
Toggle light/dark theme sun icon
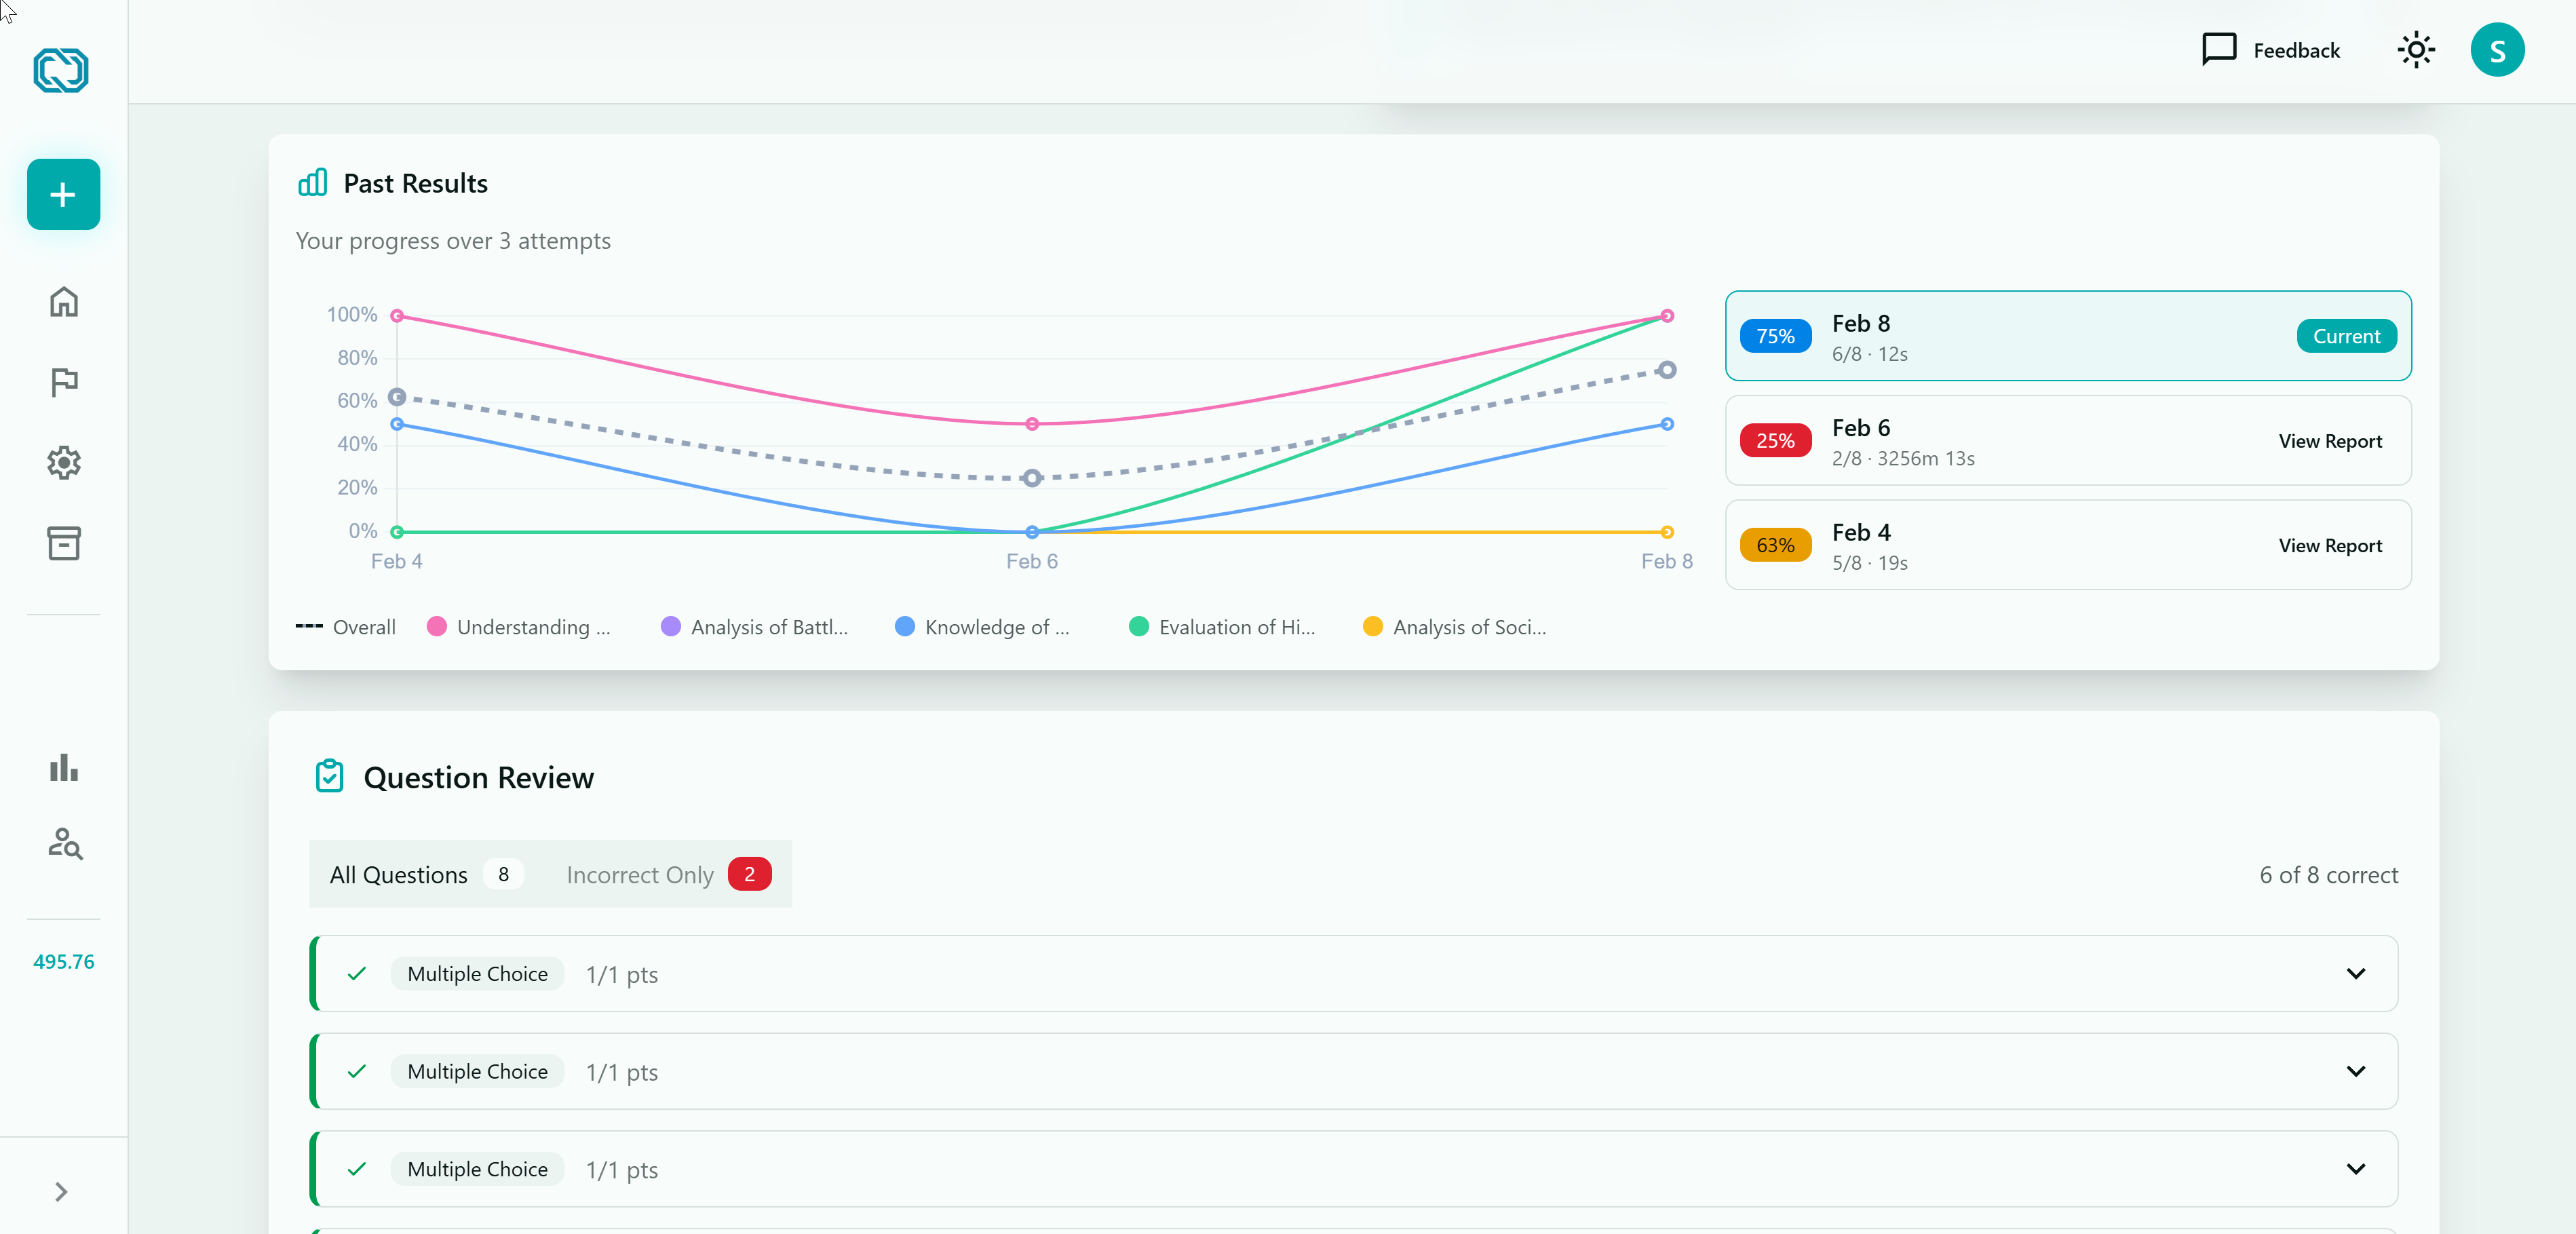[2416, 50]
